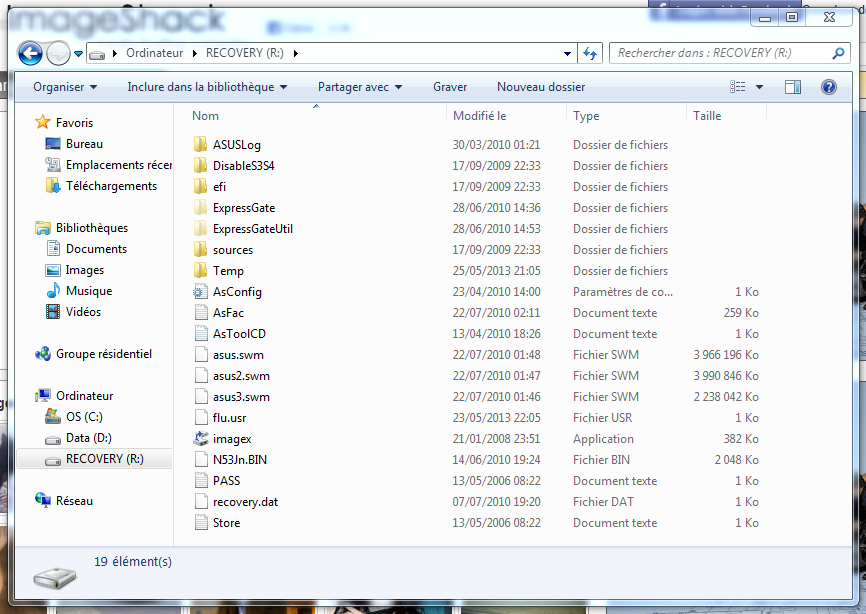Open the Musique library
Viewport: 866px width, 614px height.
88,291
